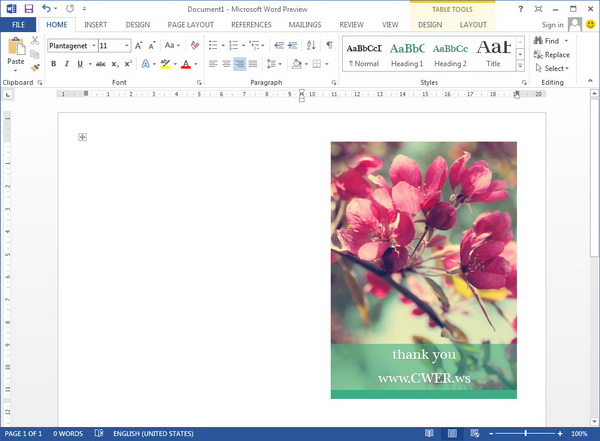The width and height of the screenshot is (600, 441).
Task: Sort the selected text
Action: click(x=312, y=45)
